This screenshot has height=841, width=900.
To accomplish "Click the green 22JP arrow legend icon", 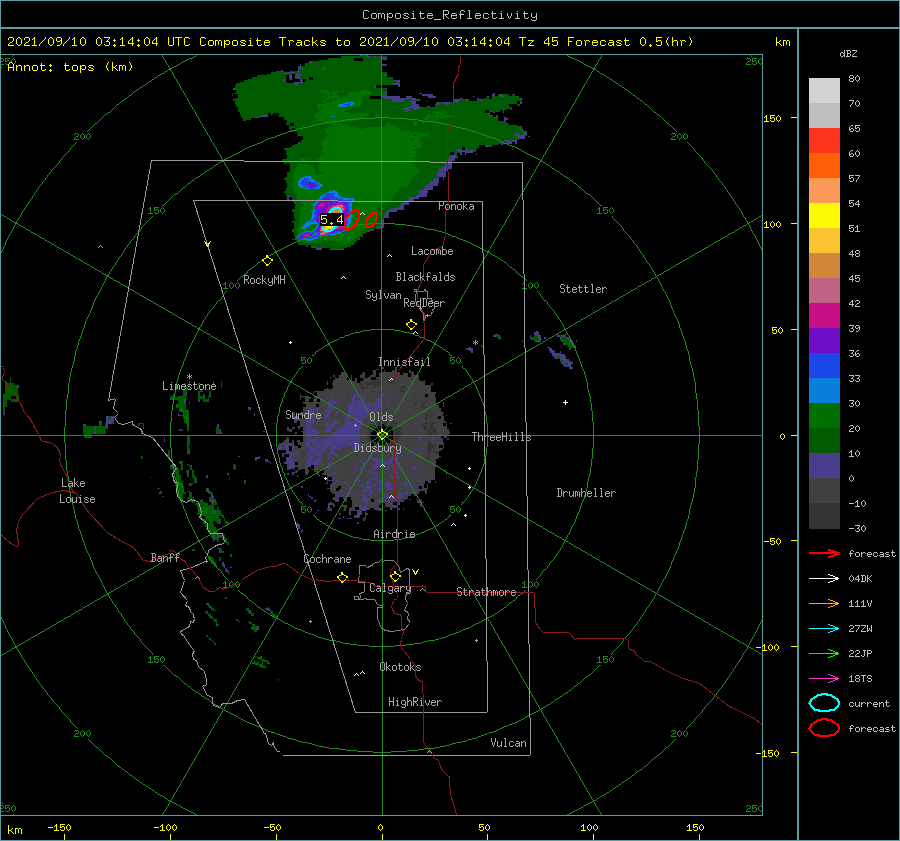I will 824,653.
